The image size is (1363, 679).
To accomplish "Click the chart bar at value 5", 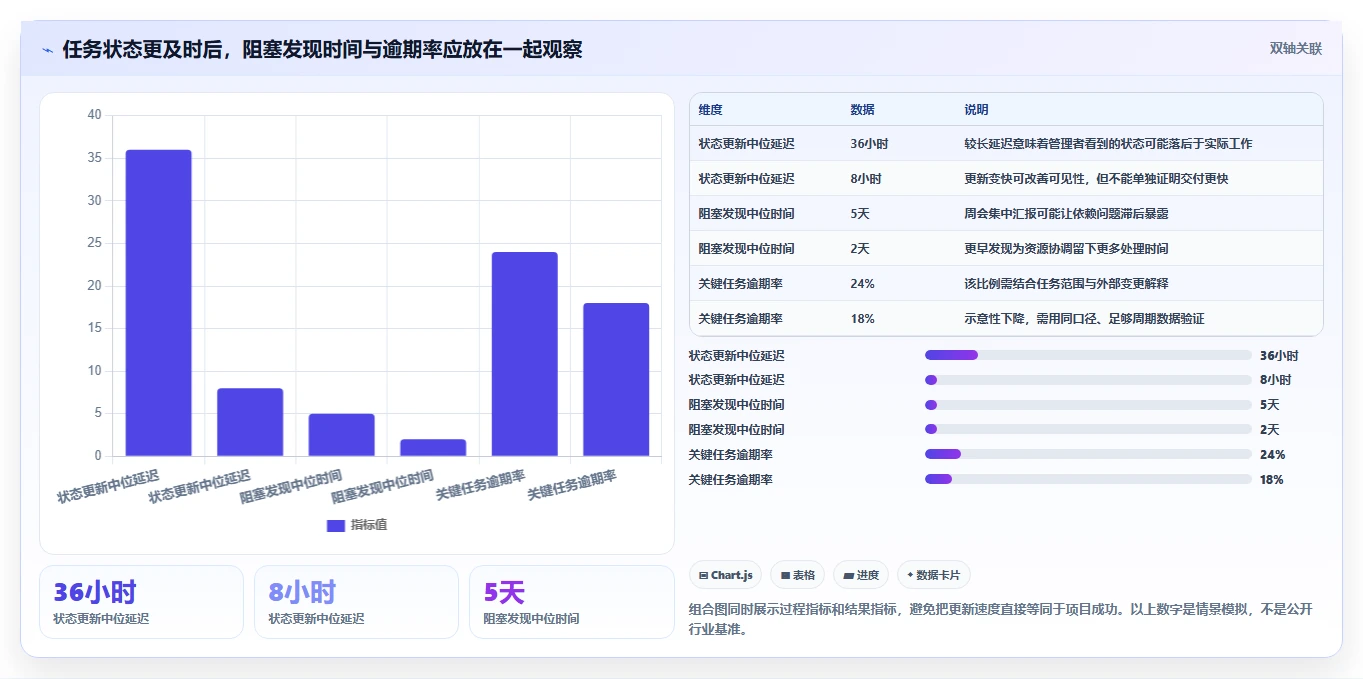I will (341, 435).
